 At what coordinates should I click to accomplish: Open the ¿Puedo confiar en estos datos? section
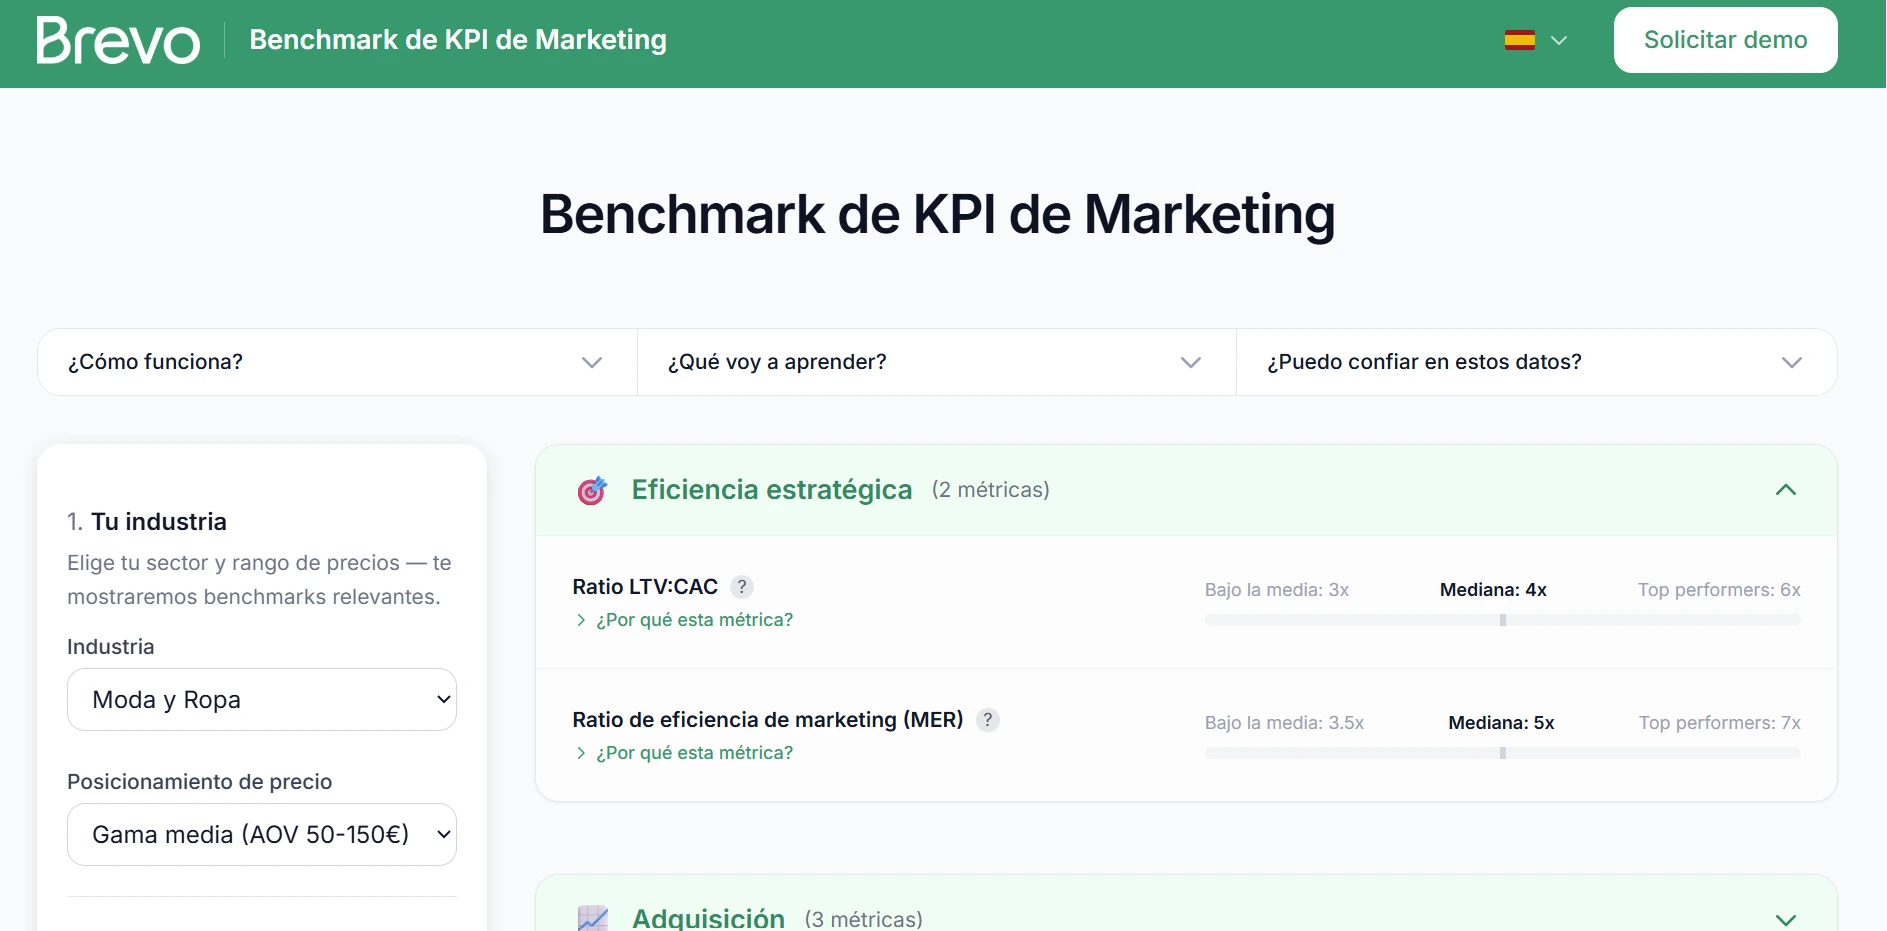click(x=1536, y=362)
